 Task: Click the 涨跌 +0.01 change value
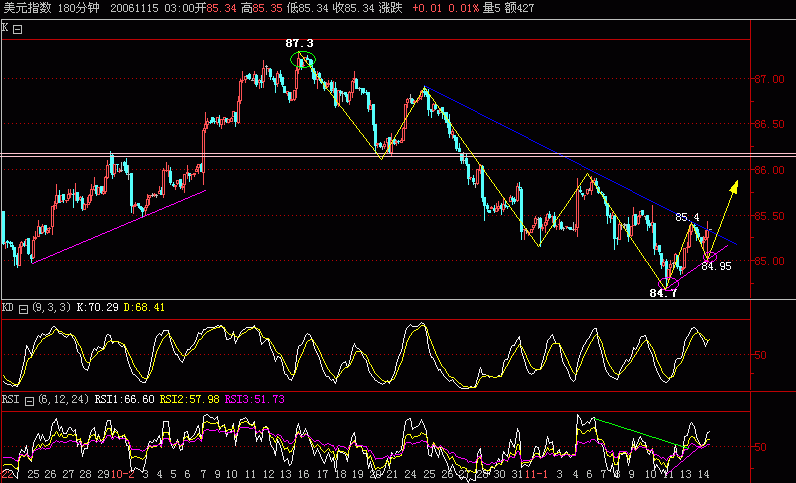(x=411, y=8)
